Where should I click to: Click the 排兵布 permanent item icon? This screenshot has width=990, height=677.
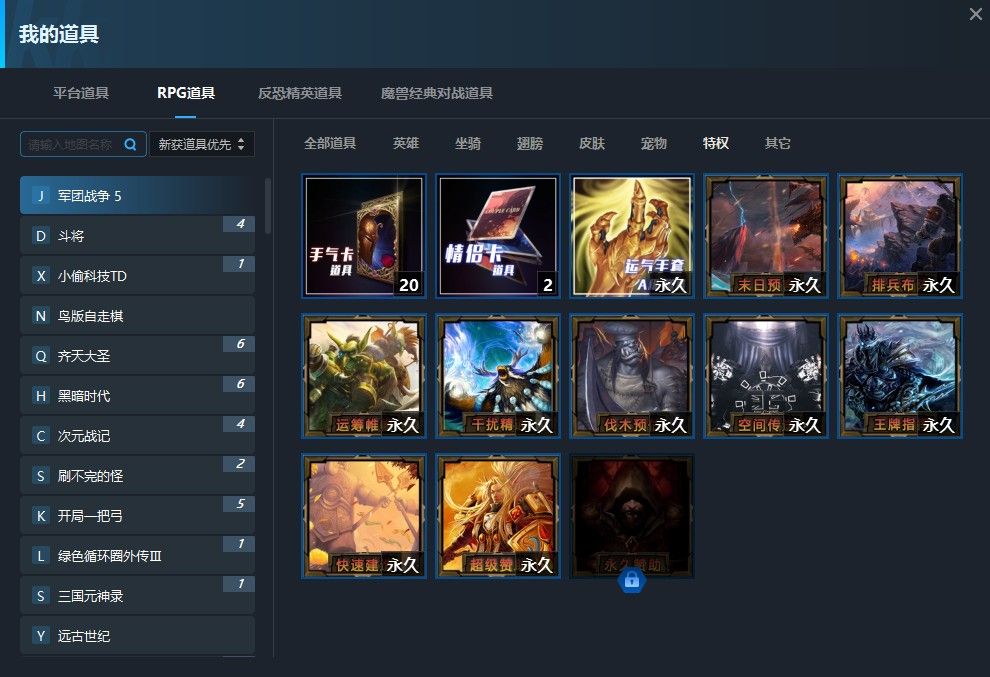tap(899, 235)
